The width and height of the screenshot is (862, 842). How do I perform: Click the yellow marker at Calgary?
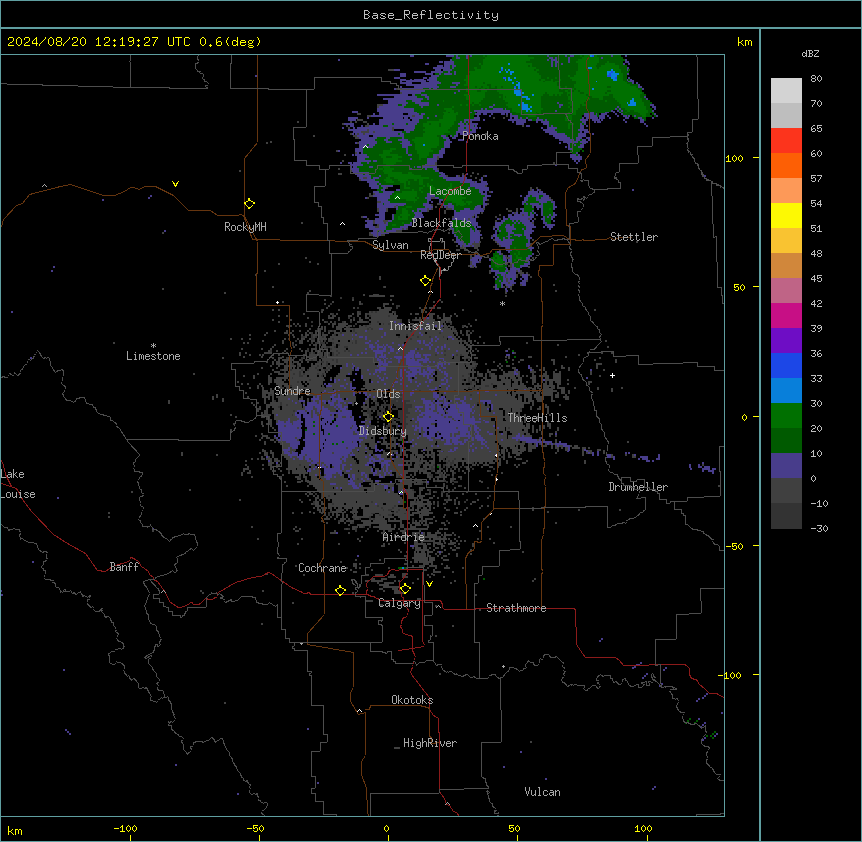405,589
